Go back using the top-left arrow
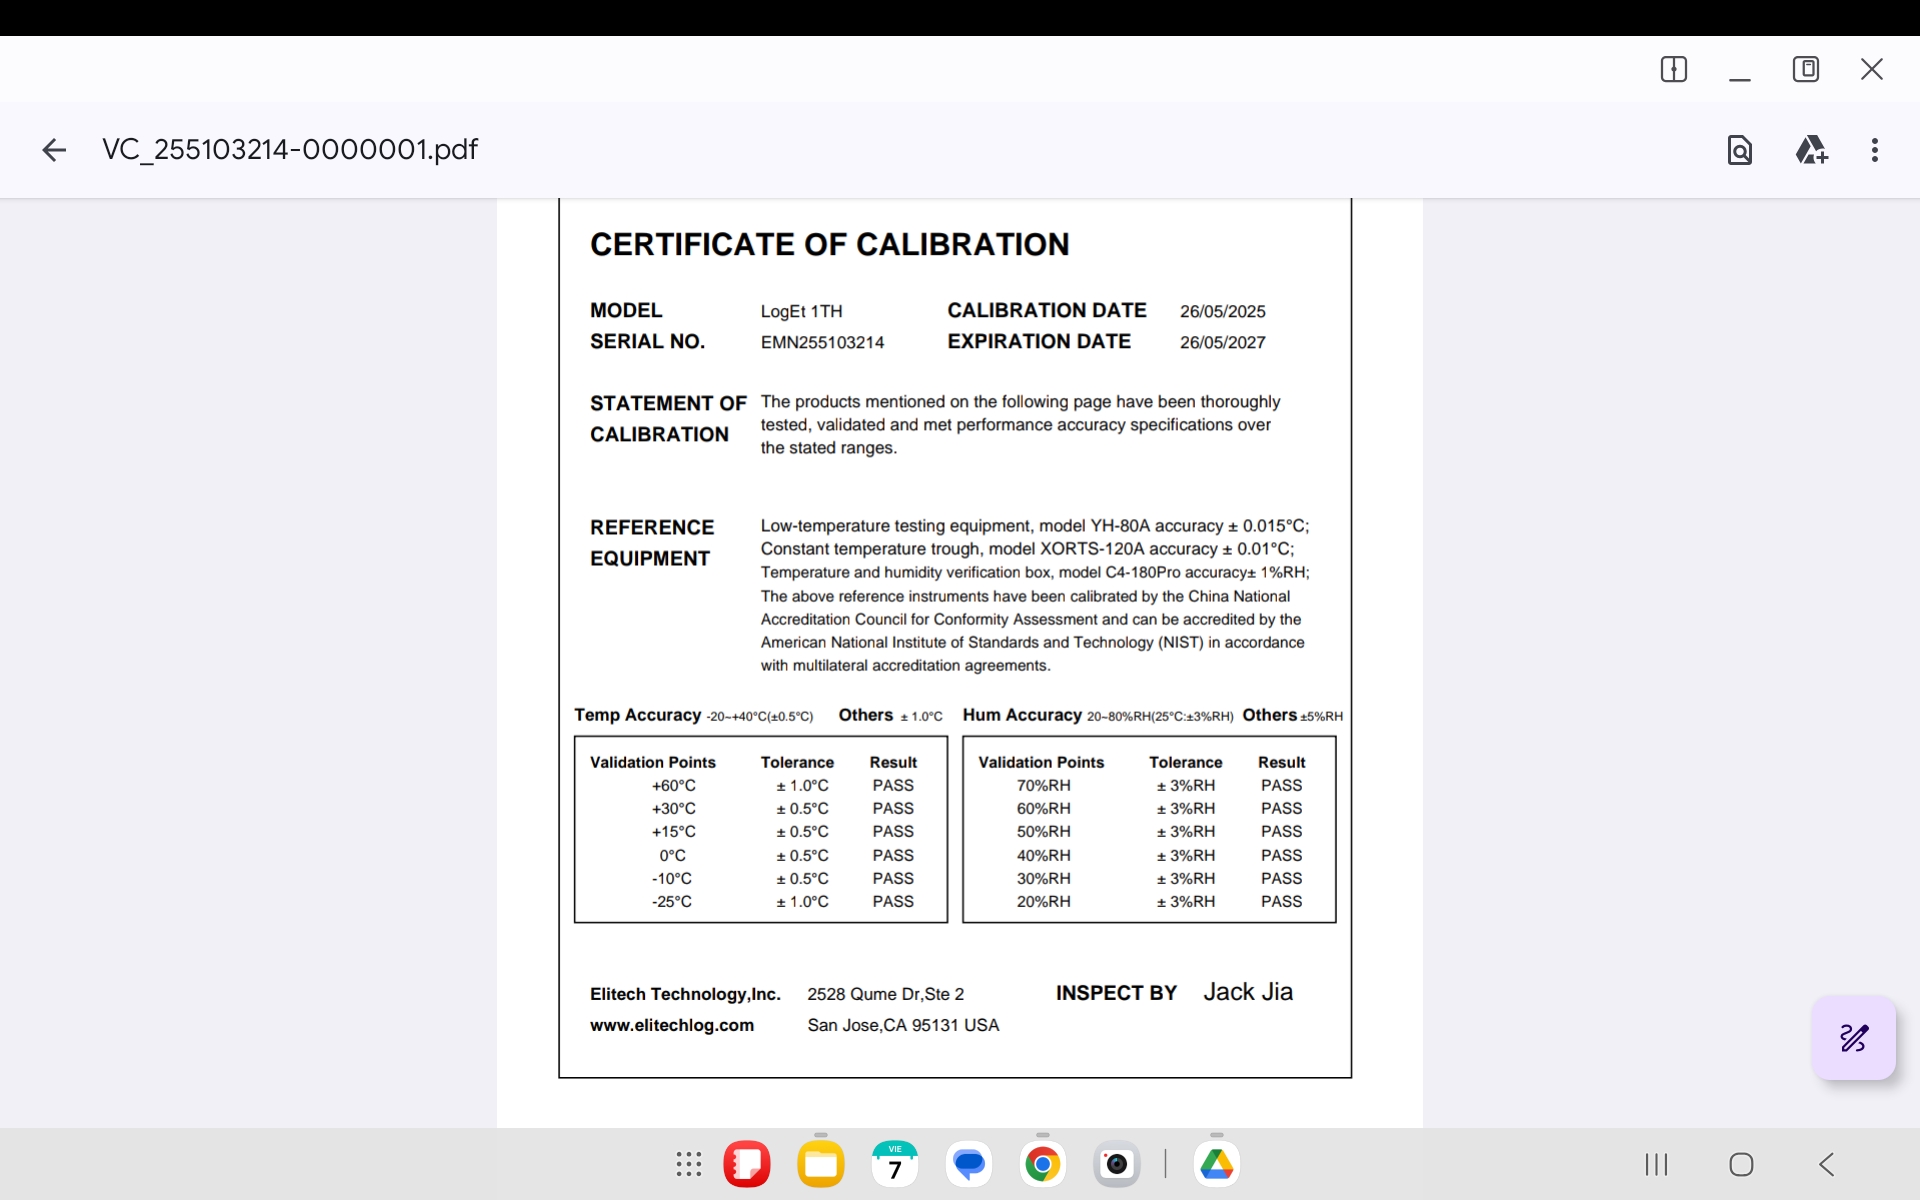1920x1200 pixels. (x=54, y=150)
